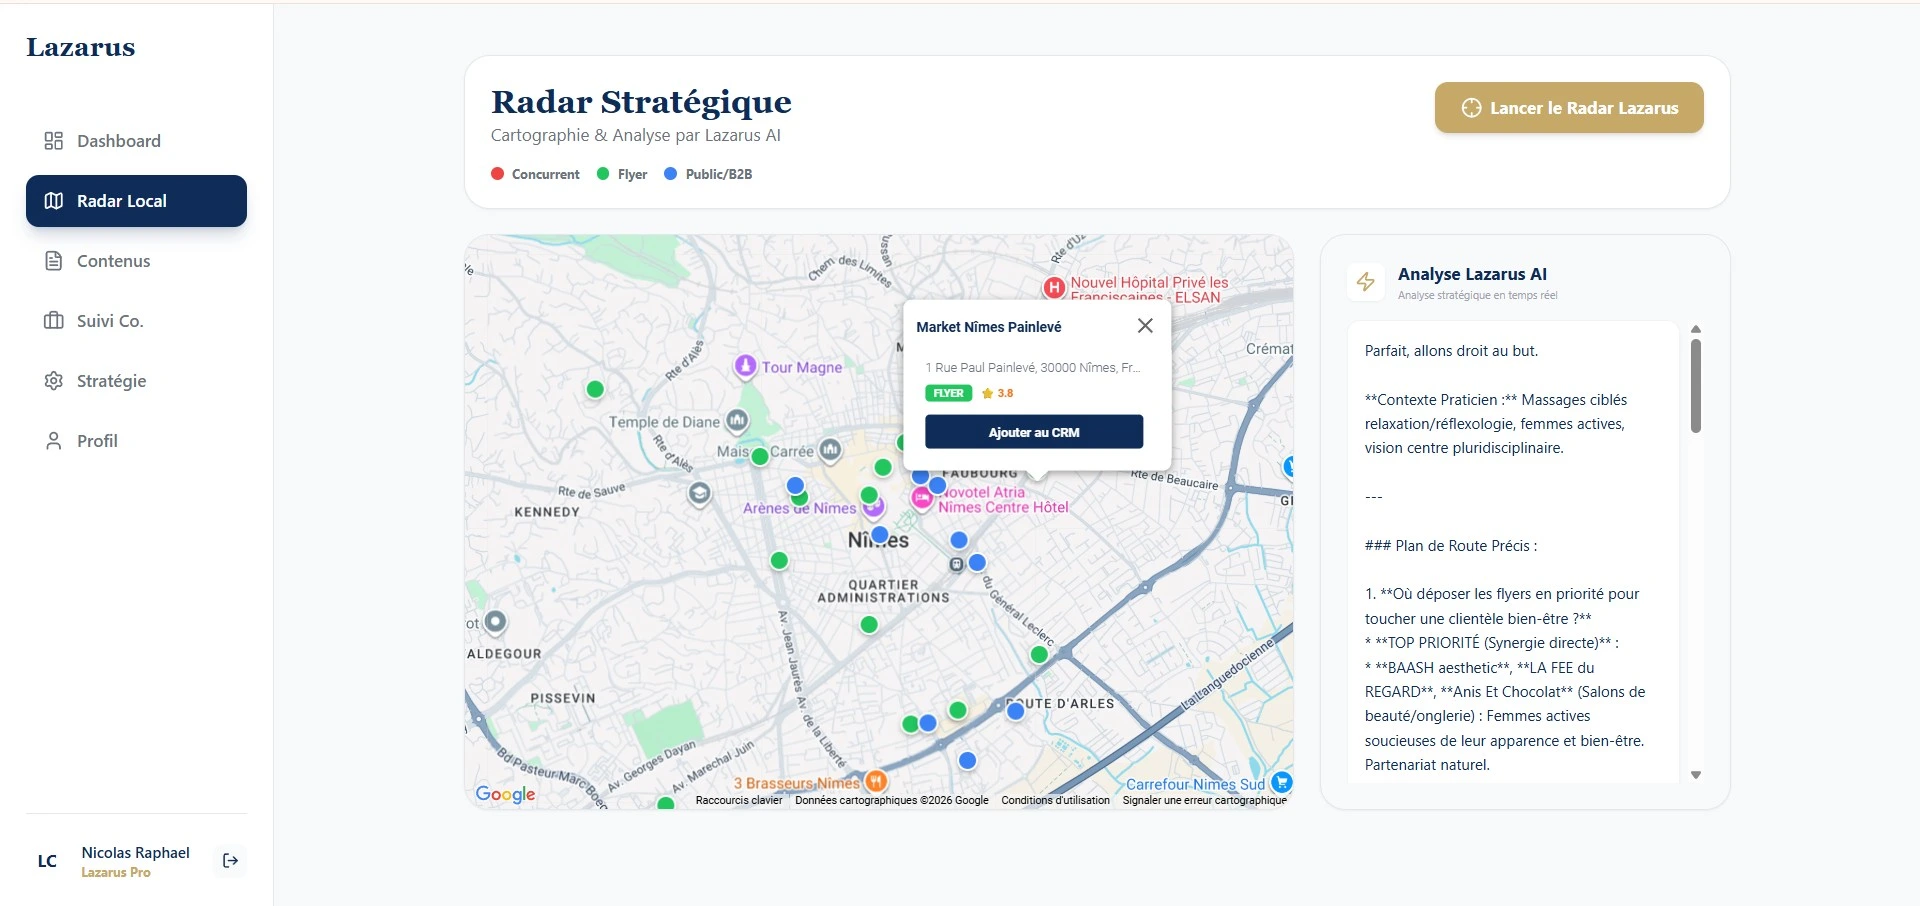The height and width of the screenshot is (906, 1920).
Task: Click the Plan de Route Précis line
Action: coord(1451,546)
